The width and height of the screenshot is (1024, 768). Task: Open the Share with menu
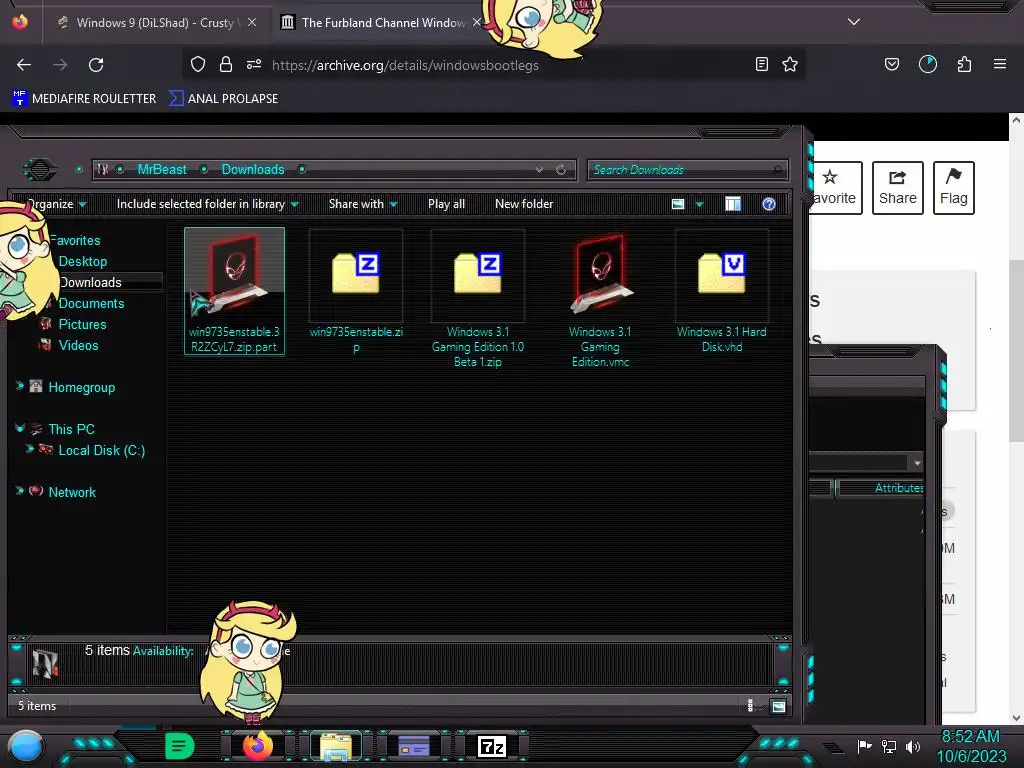coord(362,204)
